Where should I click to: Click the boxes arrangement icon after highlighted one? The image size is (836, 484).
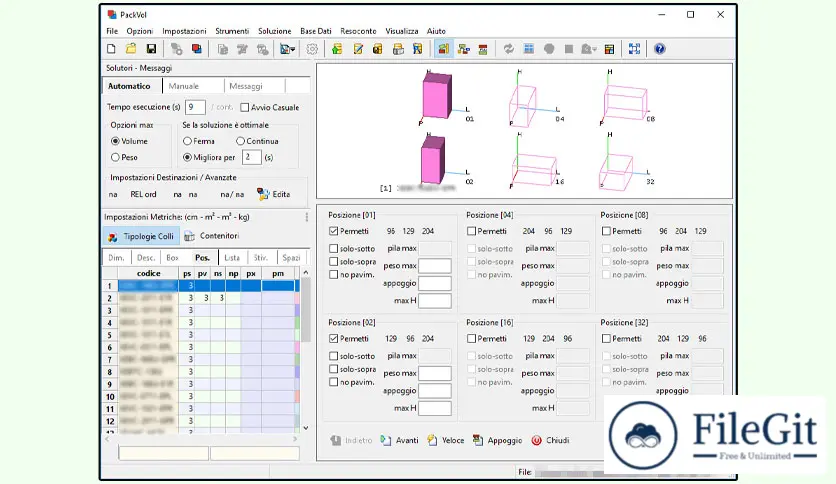tap(463, 49)
